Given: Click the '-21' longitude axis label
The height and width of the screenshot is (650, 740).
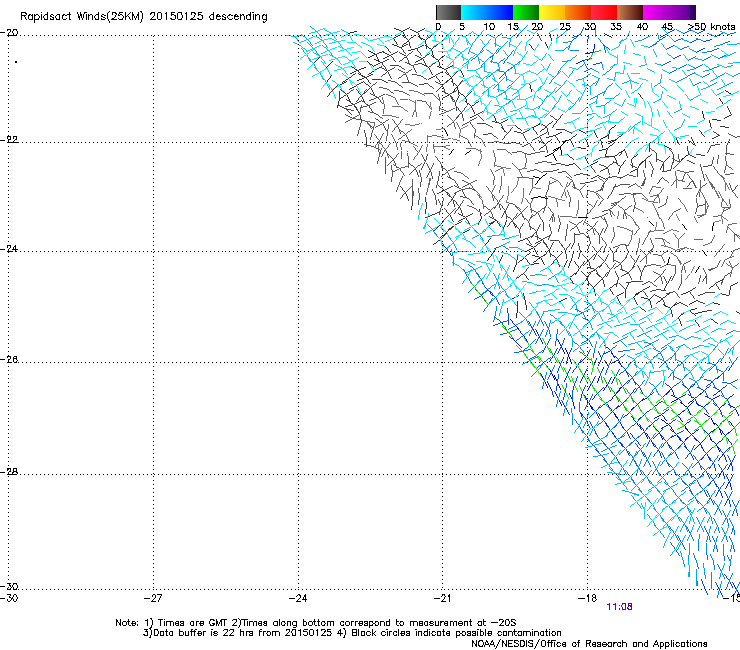Looking at the screenshot, I should [x=443, y=599].
